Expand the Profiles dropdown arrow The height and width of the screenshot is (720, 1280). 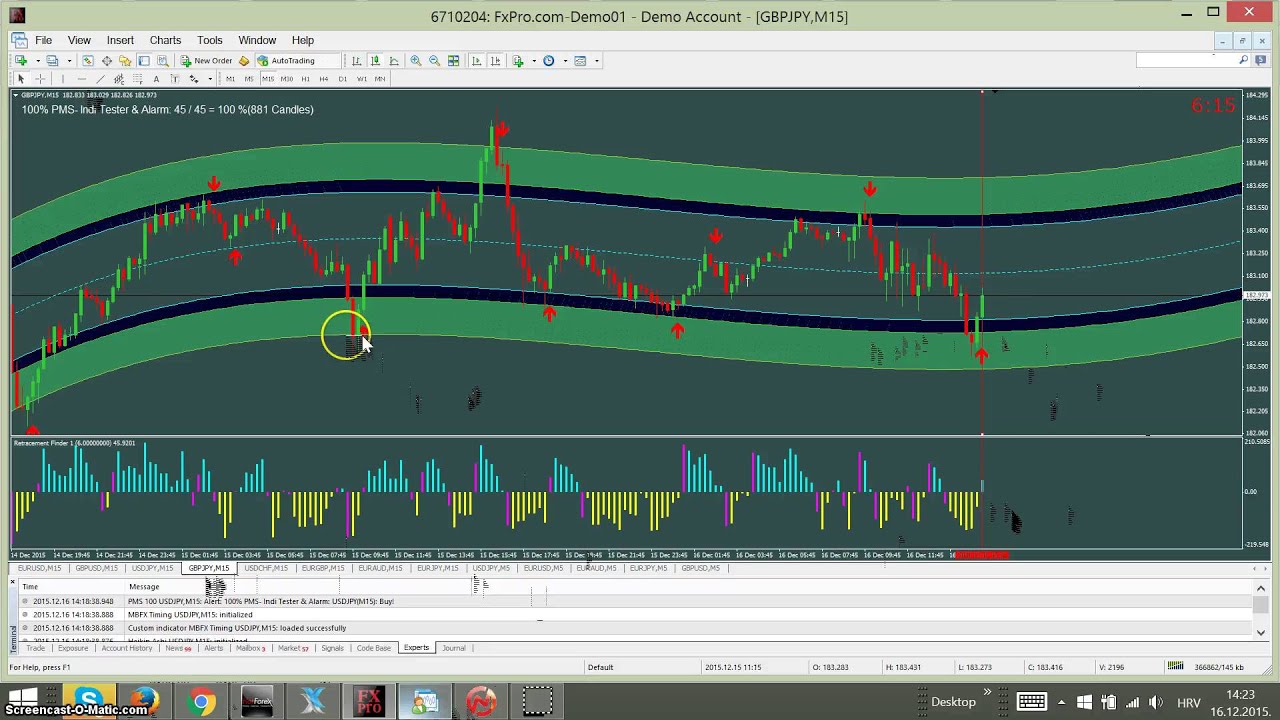tap(69, 61)
